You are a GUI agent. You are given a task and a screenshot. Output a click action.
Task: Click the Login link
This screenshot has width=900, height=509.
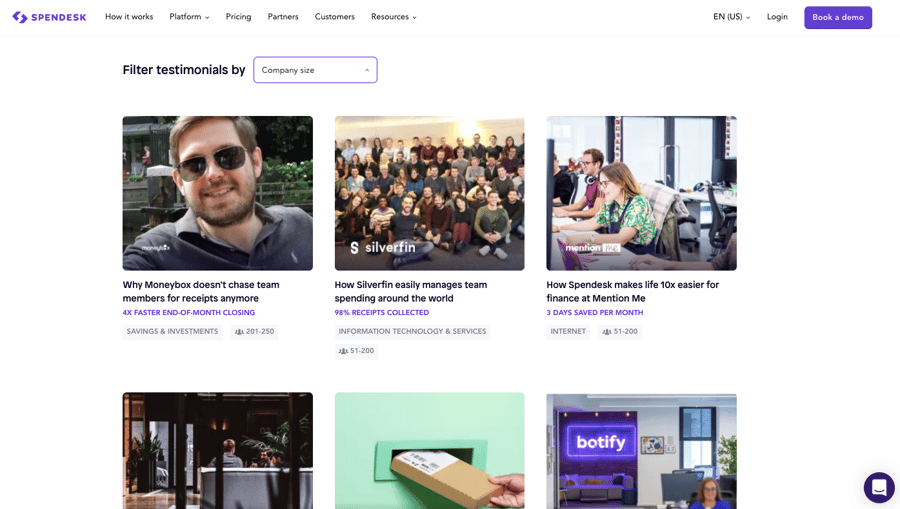(777, 17)
